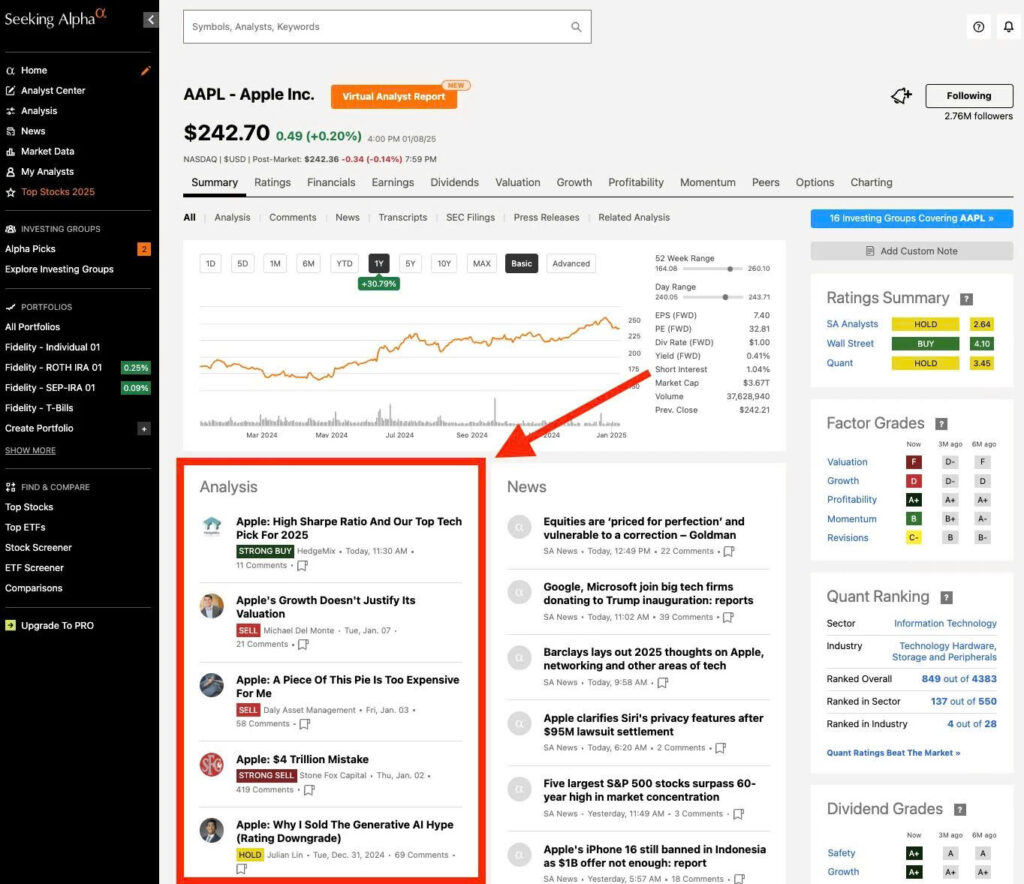Open the Peers tab
This screenshot has width=1024, height=884.
coord(765,183)
